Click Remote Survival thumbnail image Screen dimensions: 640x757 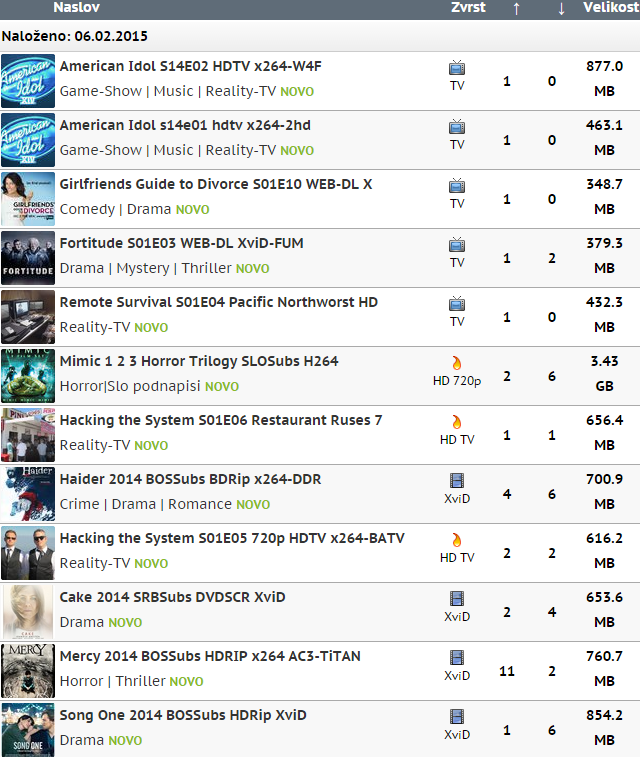[28, 317]
